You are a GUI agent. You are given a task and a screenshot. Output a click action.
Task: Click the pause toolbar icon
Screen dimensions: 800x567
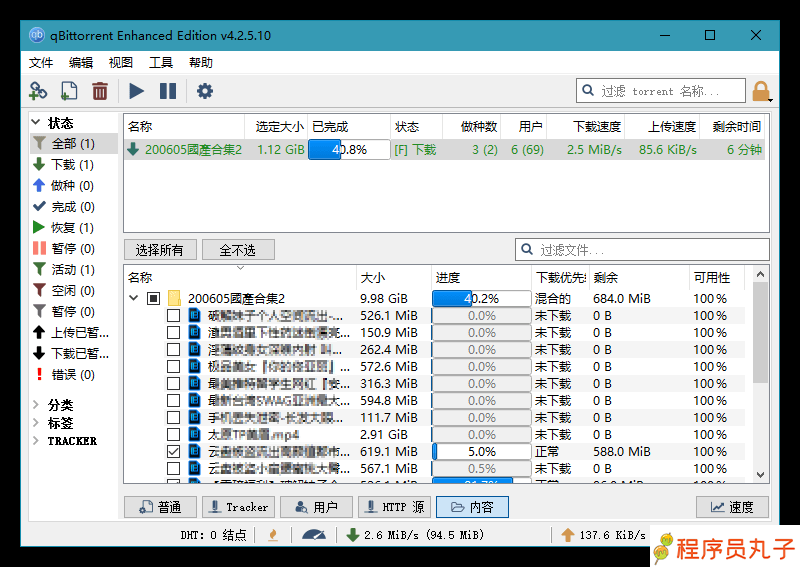[168, 91]
